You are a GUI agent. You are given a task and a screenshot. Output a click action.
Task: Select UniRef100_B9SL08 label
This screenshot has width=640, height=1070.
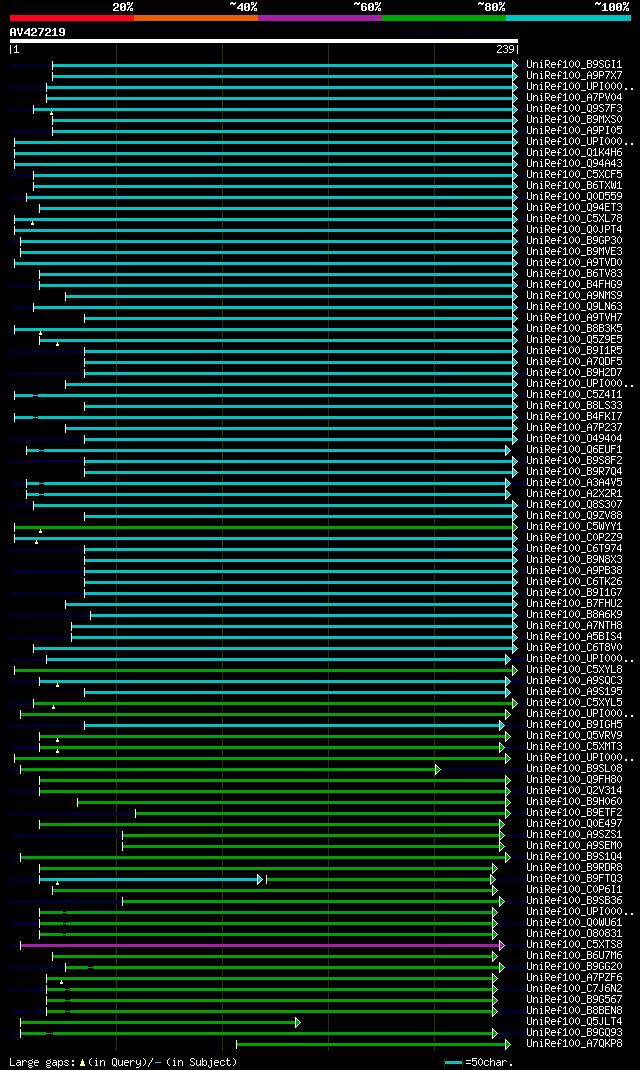574,768
